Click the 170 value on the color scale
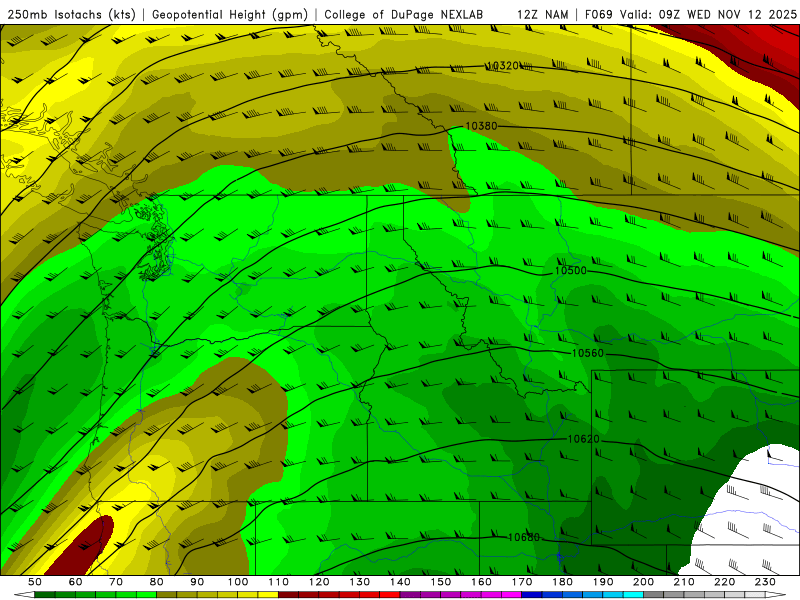Screen dimensions: 800x600 tap(522, 582)
